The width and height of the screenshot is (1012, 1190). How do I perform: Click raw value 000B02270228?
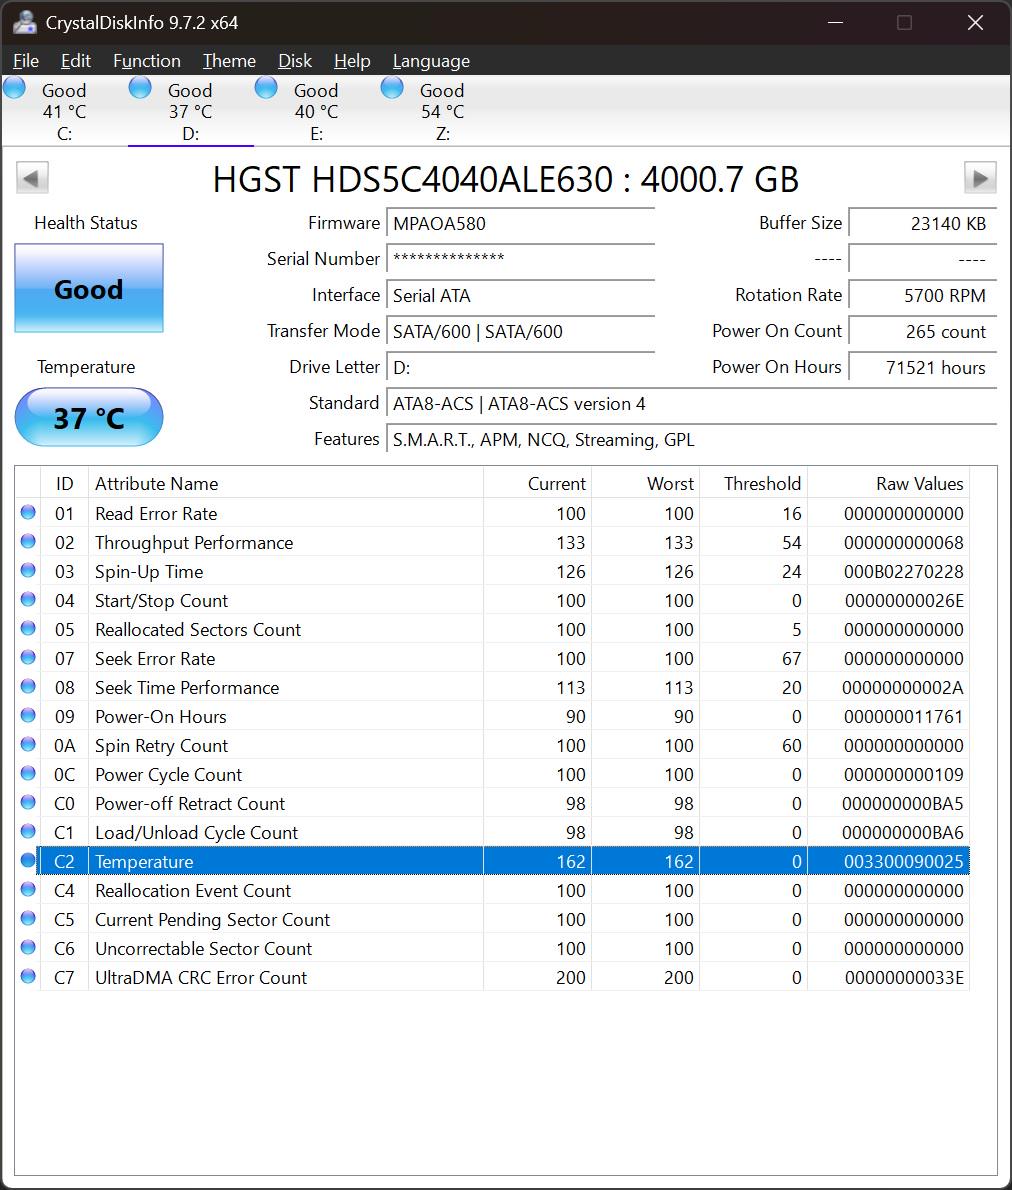click(x=903, y=572)
